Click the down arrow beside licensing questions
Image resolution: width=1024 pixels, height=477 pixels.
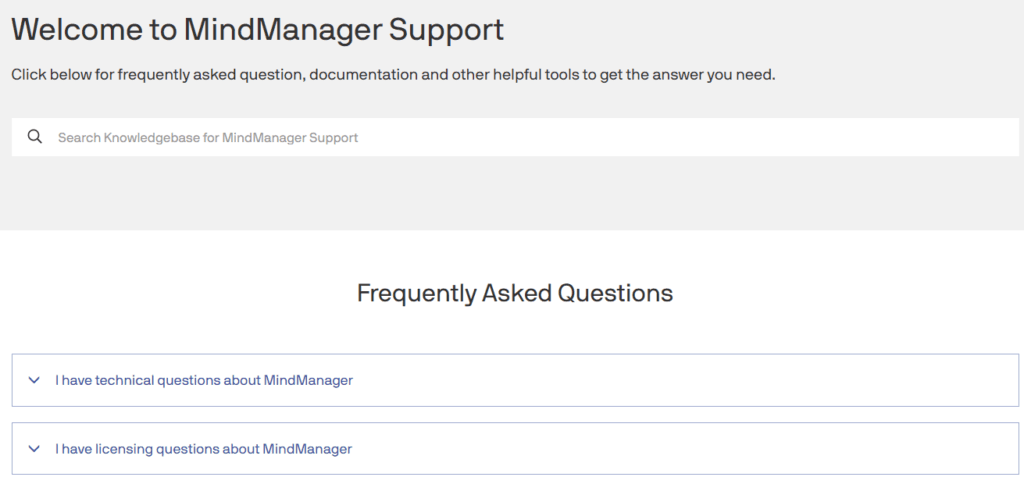(34, 449)
